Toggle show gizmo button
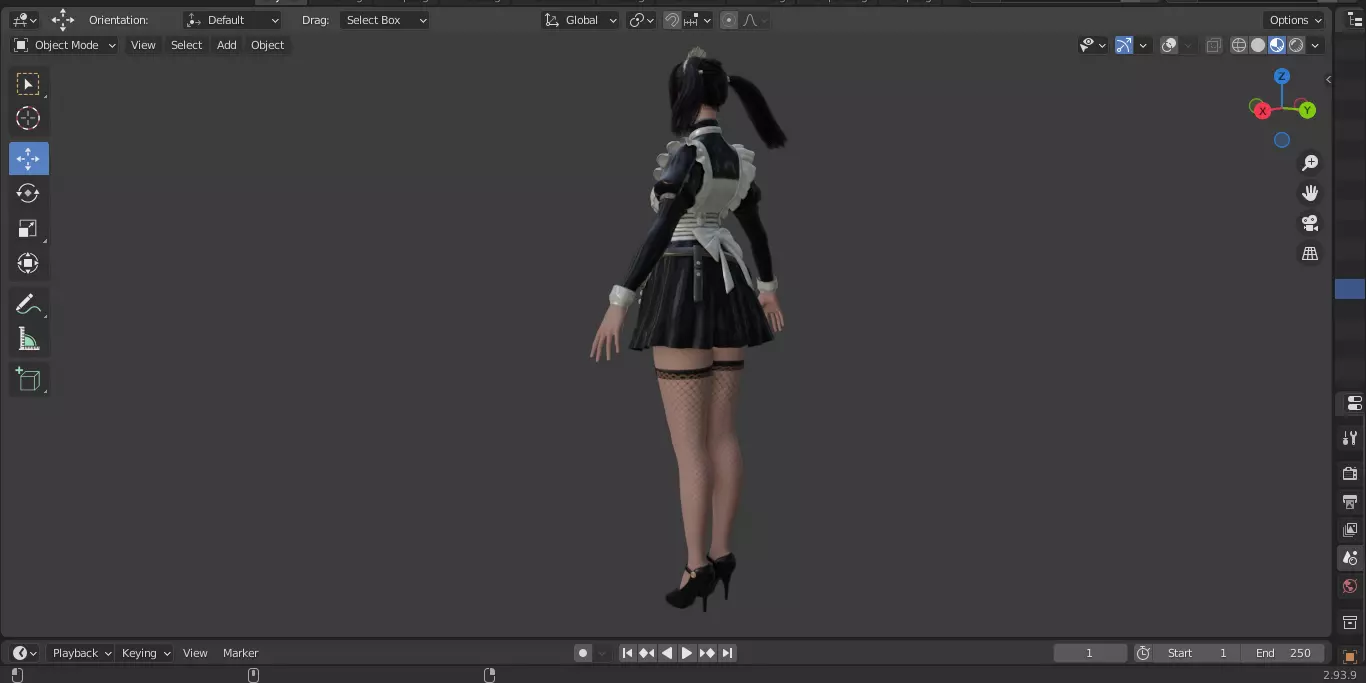The image size is (1366, 683). [1124, 45]
